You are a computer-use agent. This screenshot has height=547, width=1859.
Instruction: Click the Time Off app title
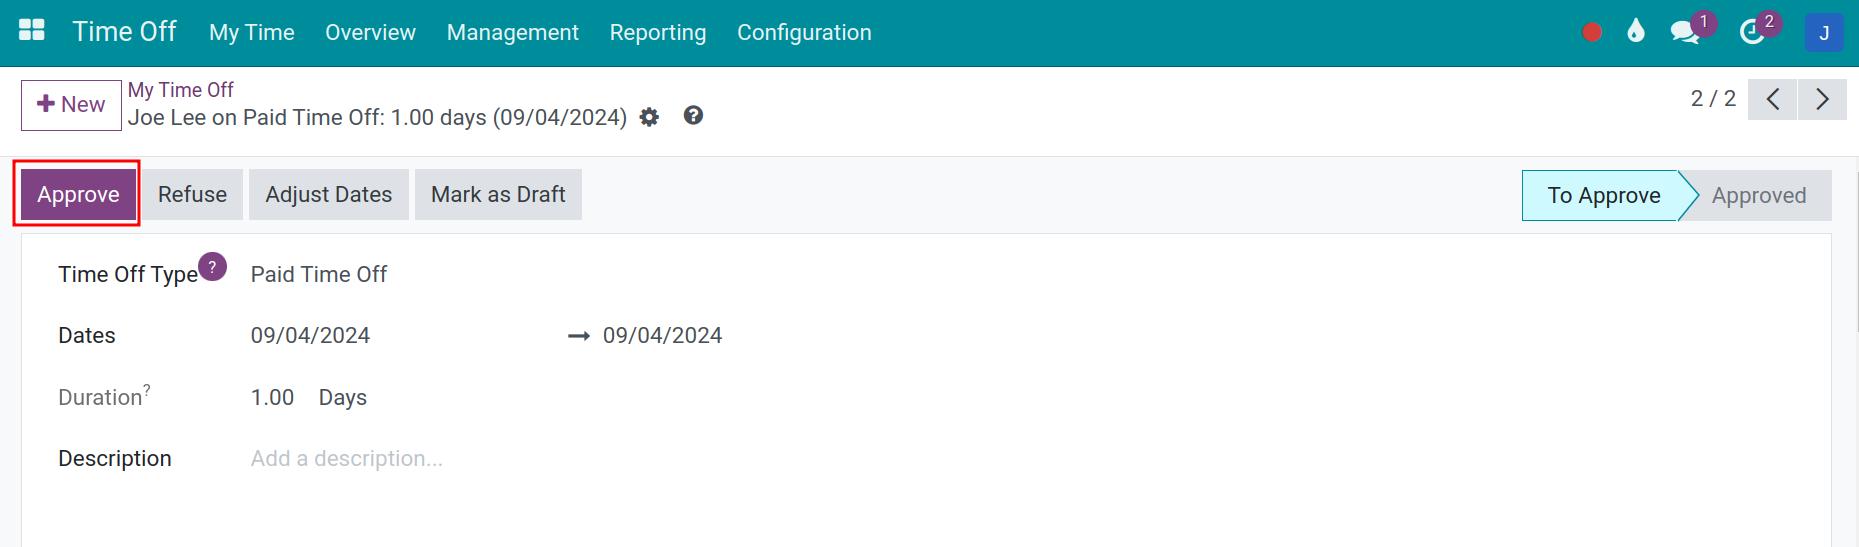tap(124, 32)
